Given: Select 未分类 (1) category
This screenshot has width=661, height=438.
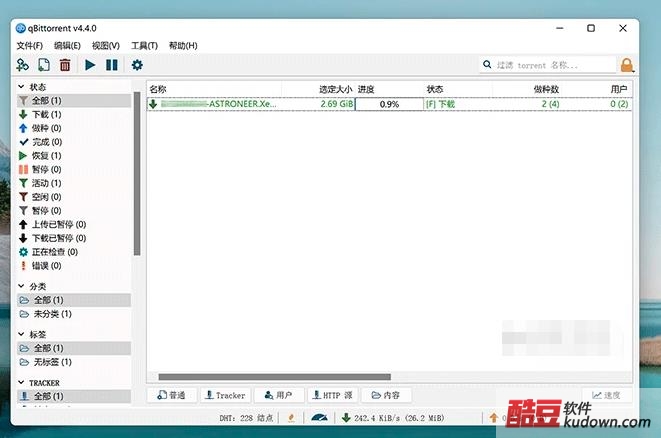Looking at the screenshot, I should coord(74,314).
